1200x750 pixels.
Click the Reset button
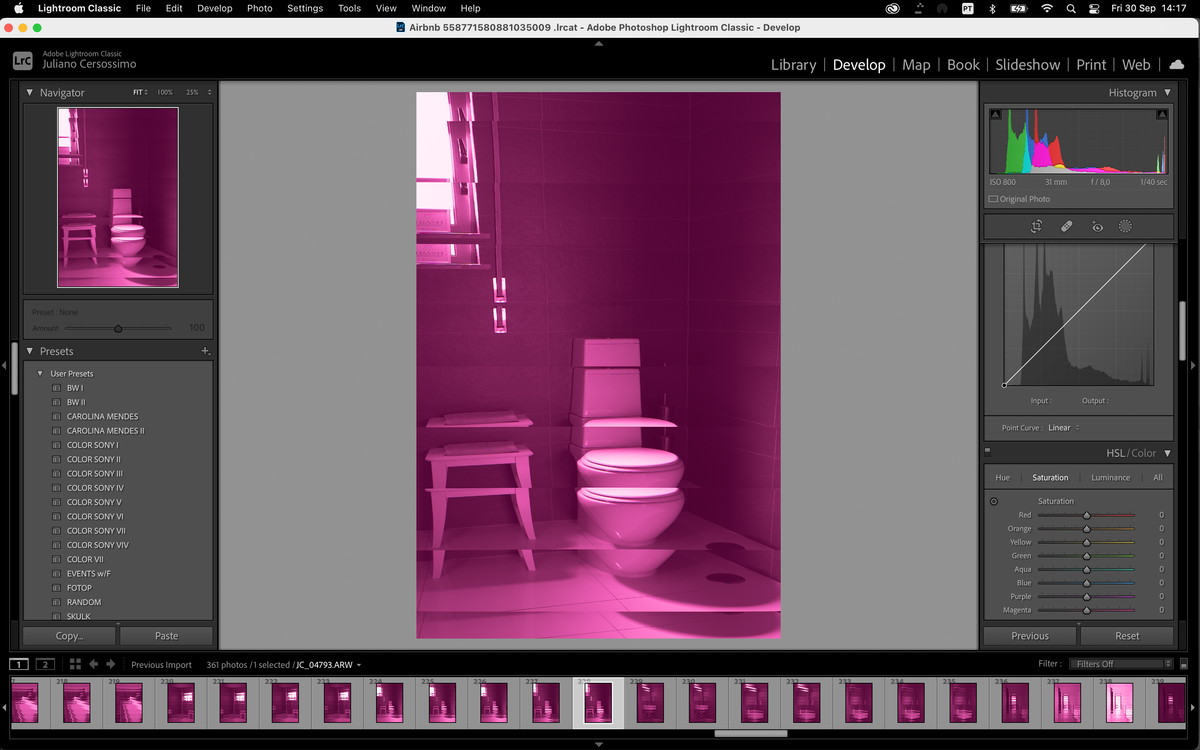coord(1127,635)
